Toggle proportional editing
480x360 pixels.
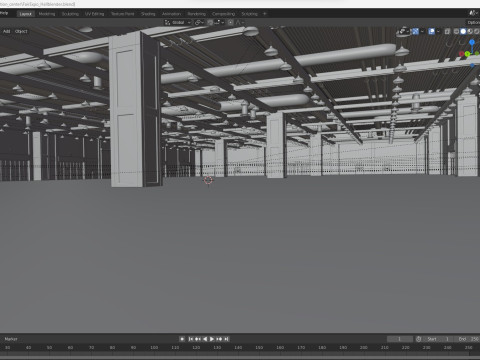[x=231, y=22]
